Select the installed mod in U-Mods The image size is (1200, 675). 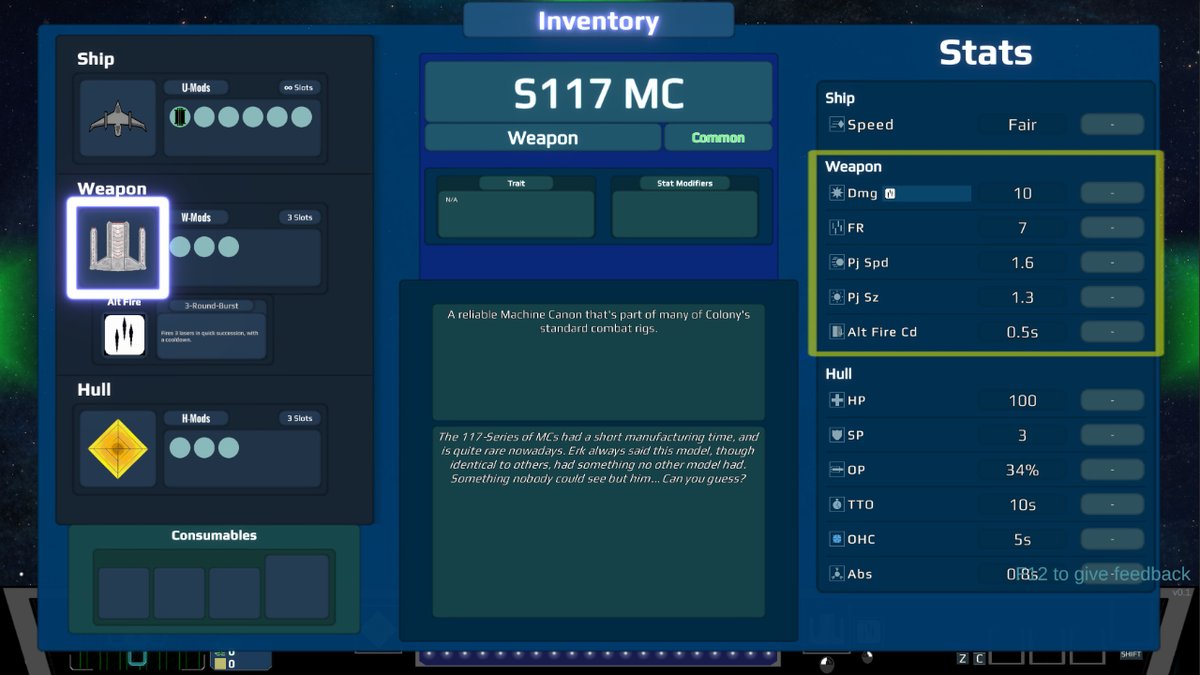click(180, 117)
